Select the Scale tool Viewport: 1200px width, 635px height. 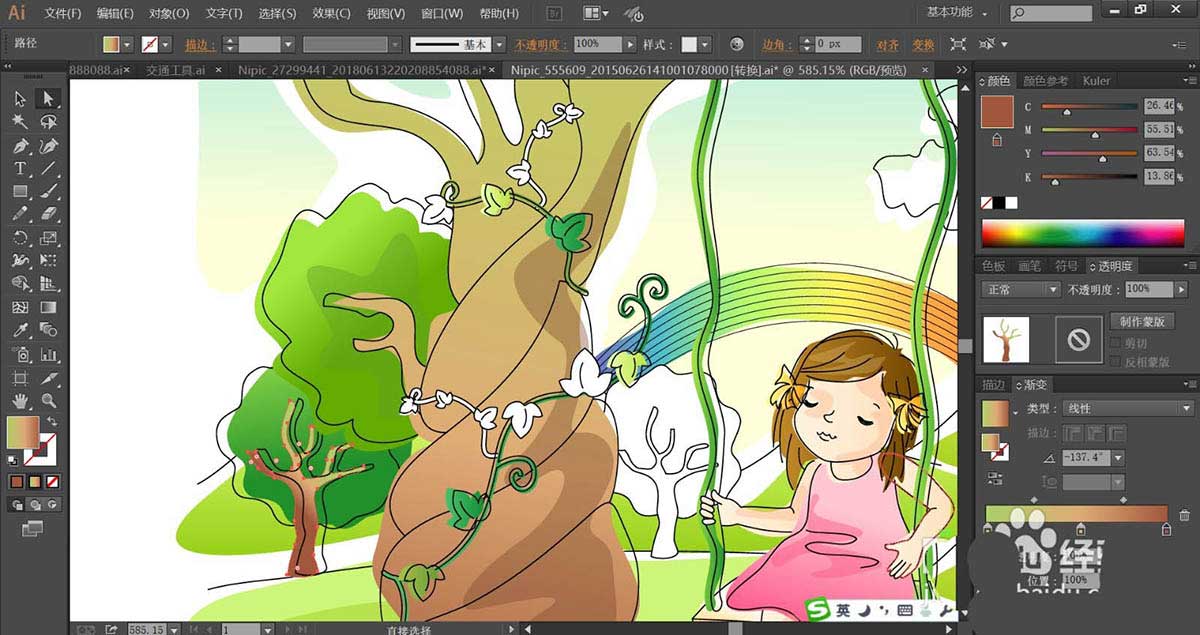pos(48,238)
